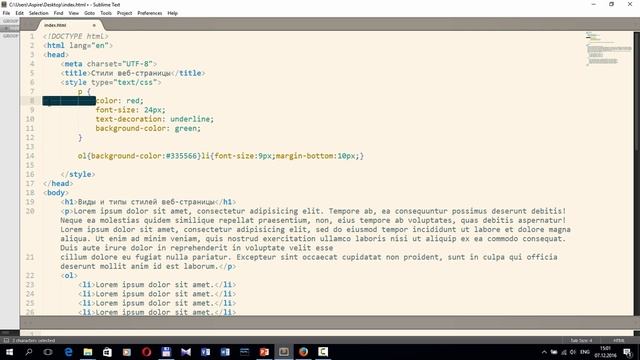Open the Windows Start menu
Screen dimensions: 640x360
pos(9,352)
